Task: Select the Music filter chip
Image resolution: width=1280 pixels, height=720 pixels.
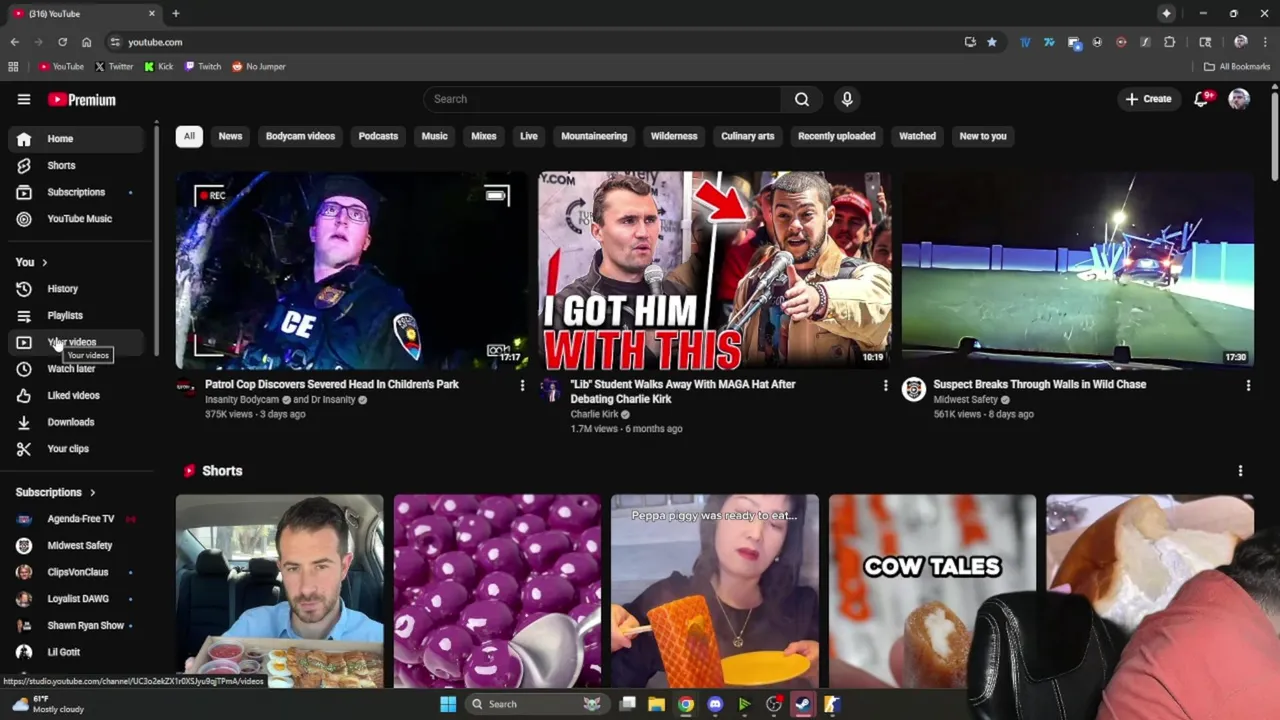Action: coord(434,136)
